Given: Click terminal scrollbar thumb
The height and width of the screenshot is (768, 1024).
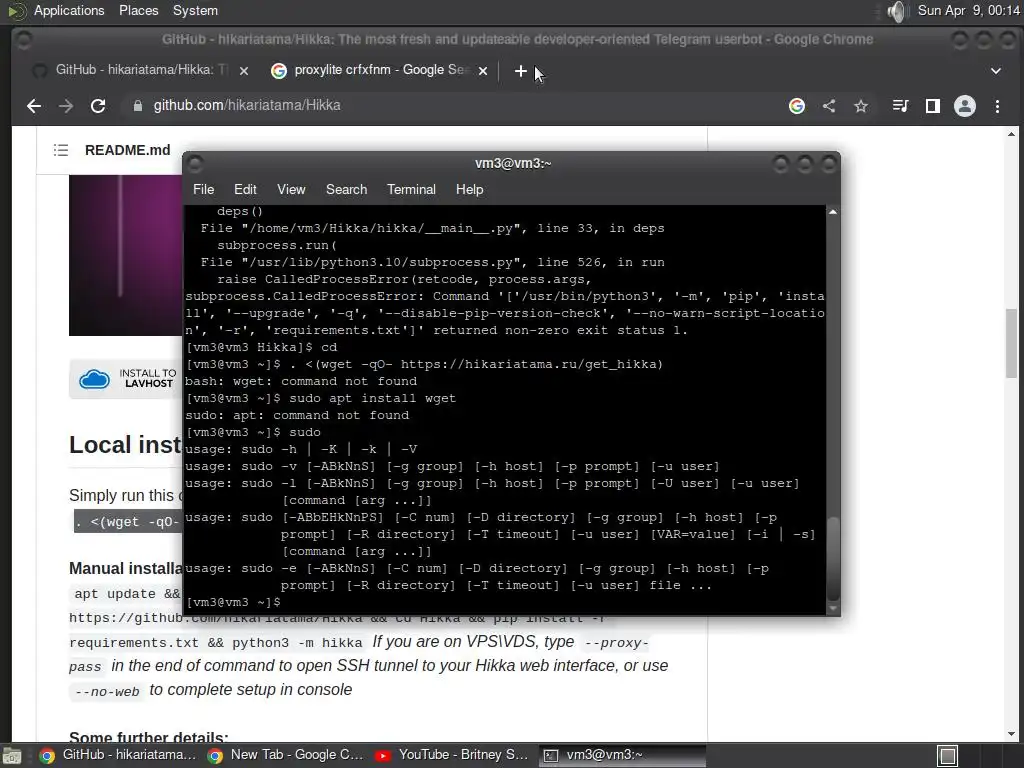Looking at the screenshot, I should click(833, 559).
